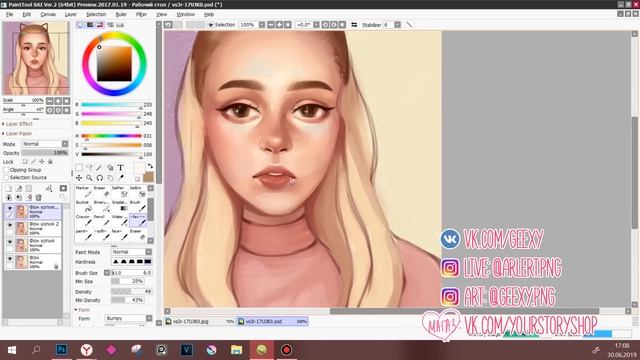Enable the Clipping Group checkbox
Screen dimensions: 640x360
6,170
